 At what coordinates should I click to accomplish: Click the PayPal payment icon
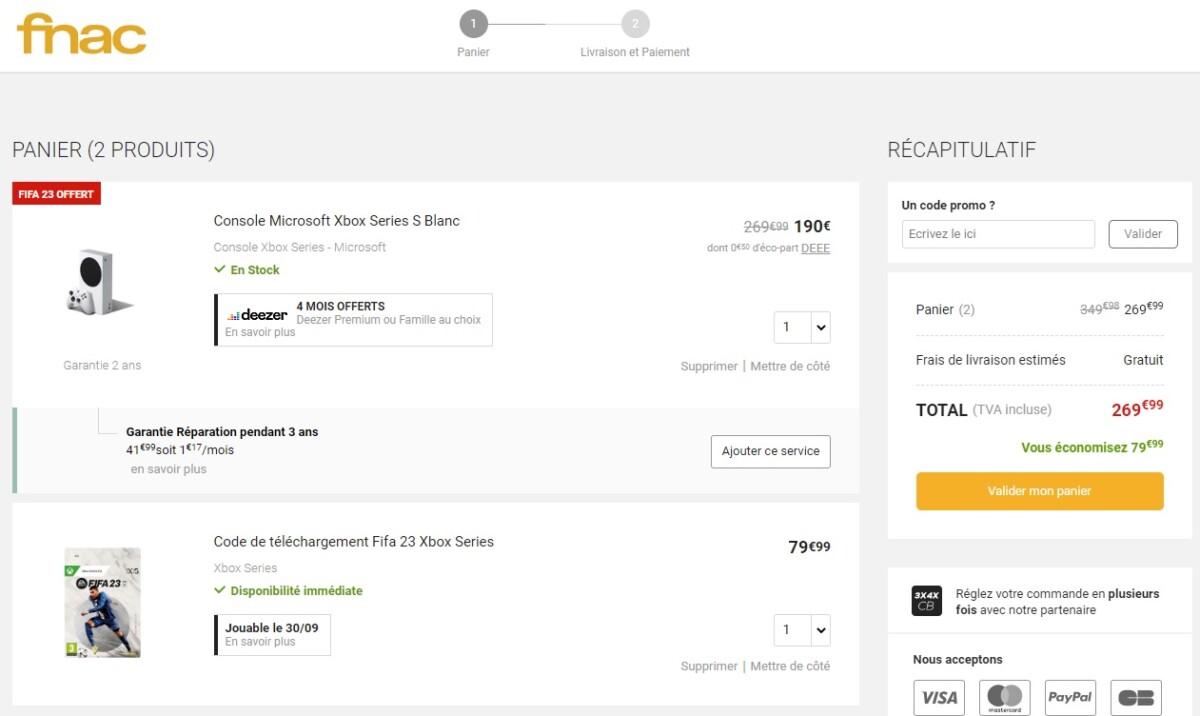tap(1070, 697)
